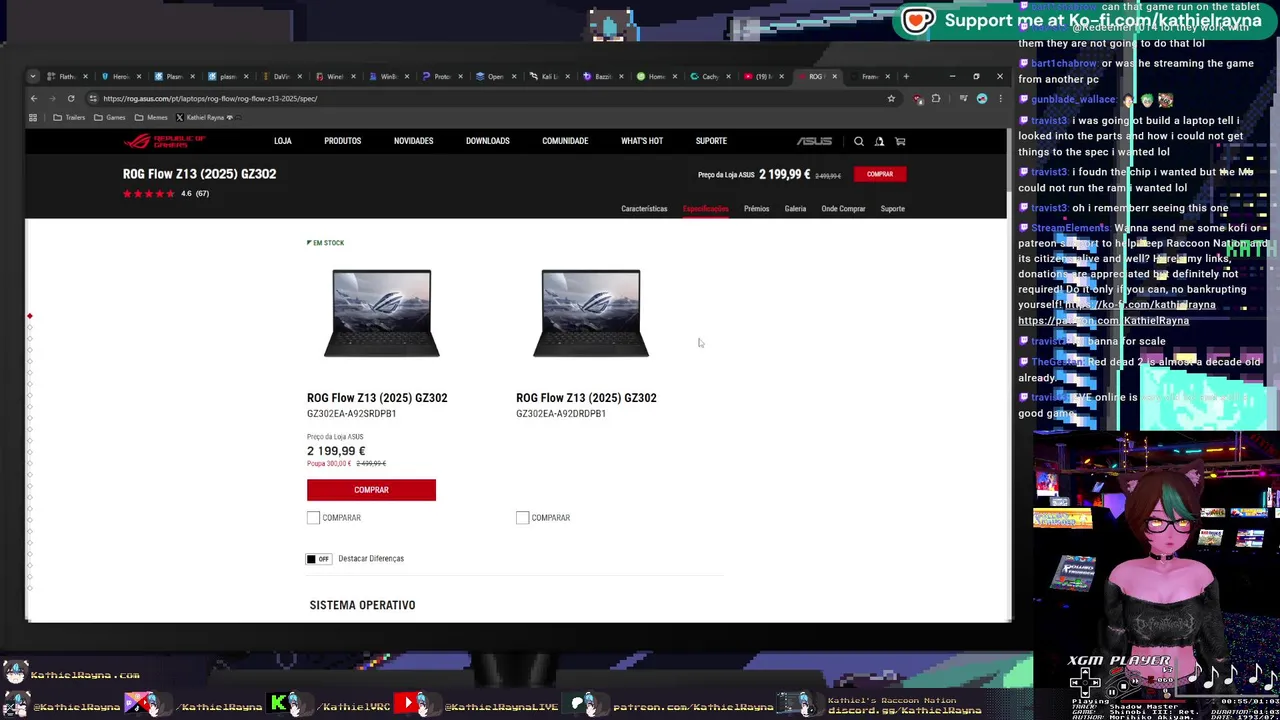The width and height of the screenshot is (1280, 720).
Task: Switch to the Prémios tab
Action: pyautogui.click(x=756, y=209)
